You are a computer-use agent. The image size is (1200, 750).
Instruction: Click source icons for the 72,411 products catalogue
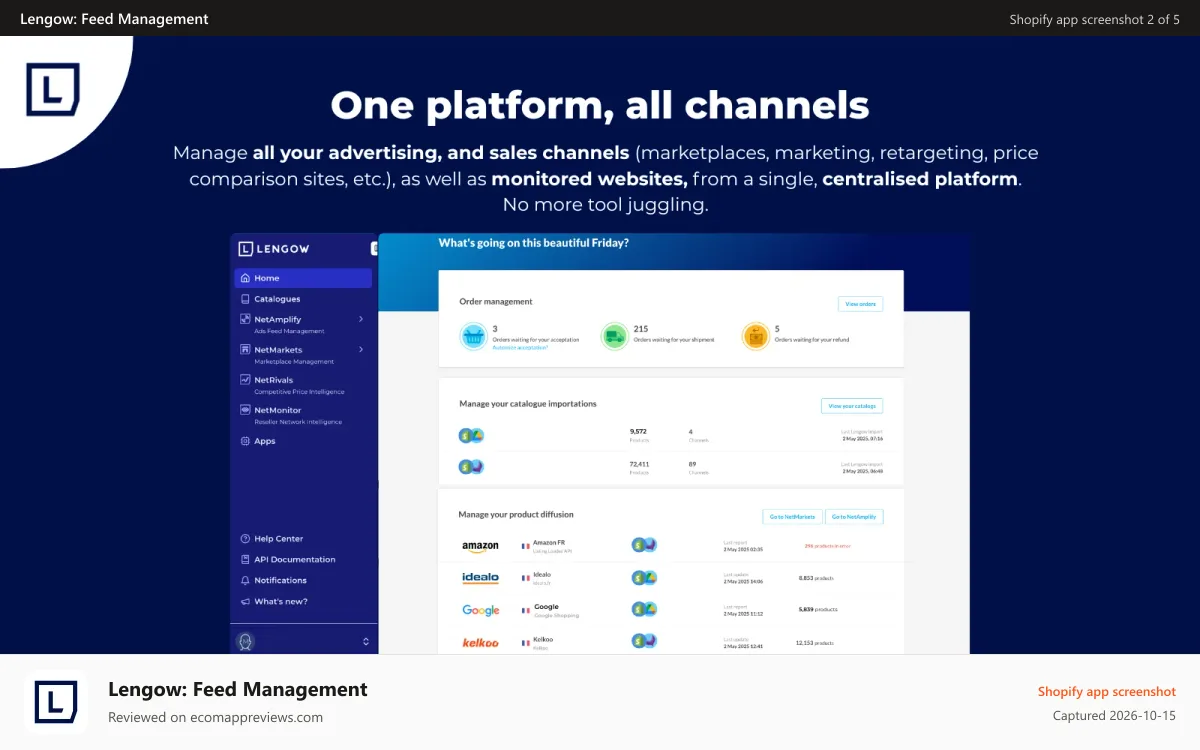[471, 466]
